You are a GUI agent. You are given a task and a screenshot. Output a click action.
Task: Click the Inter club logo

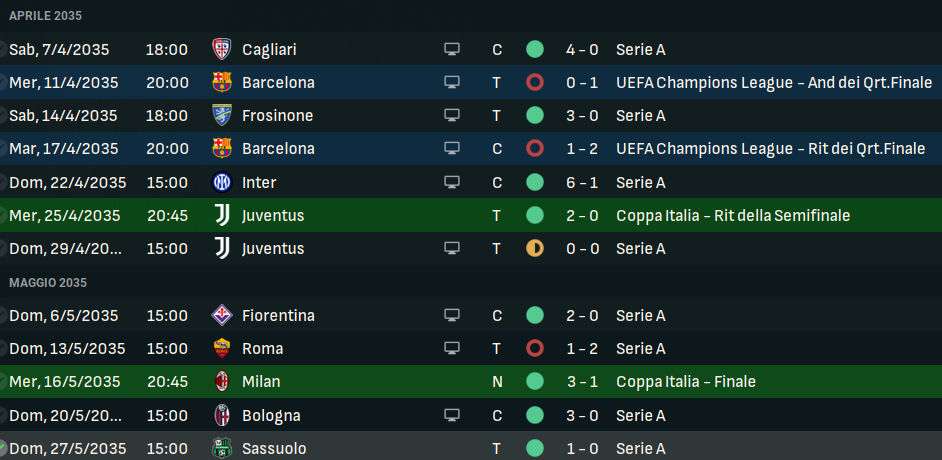pyautogui.click(x=222, y=182)
